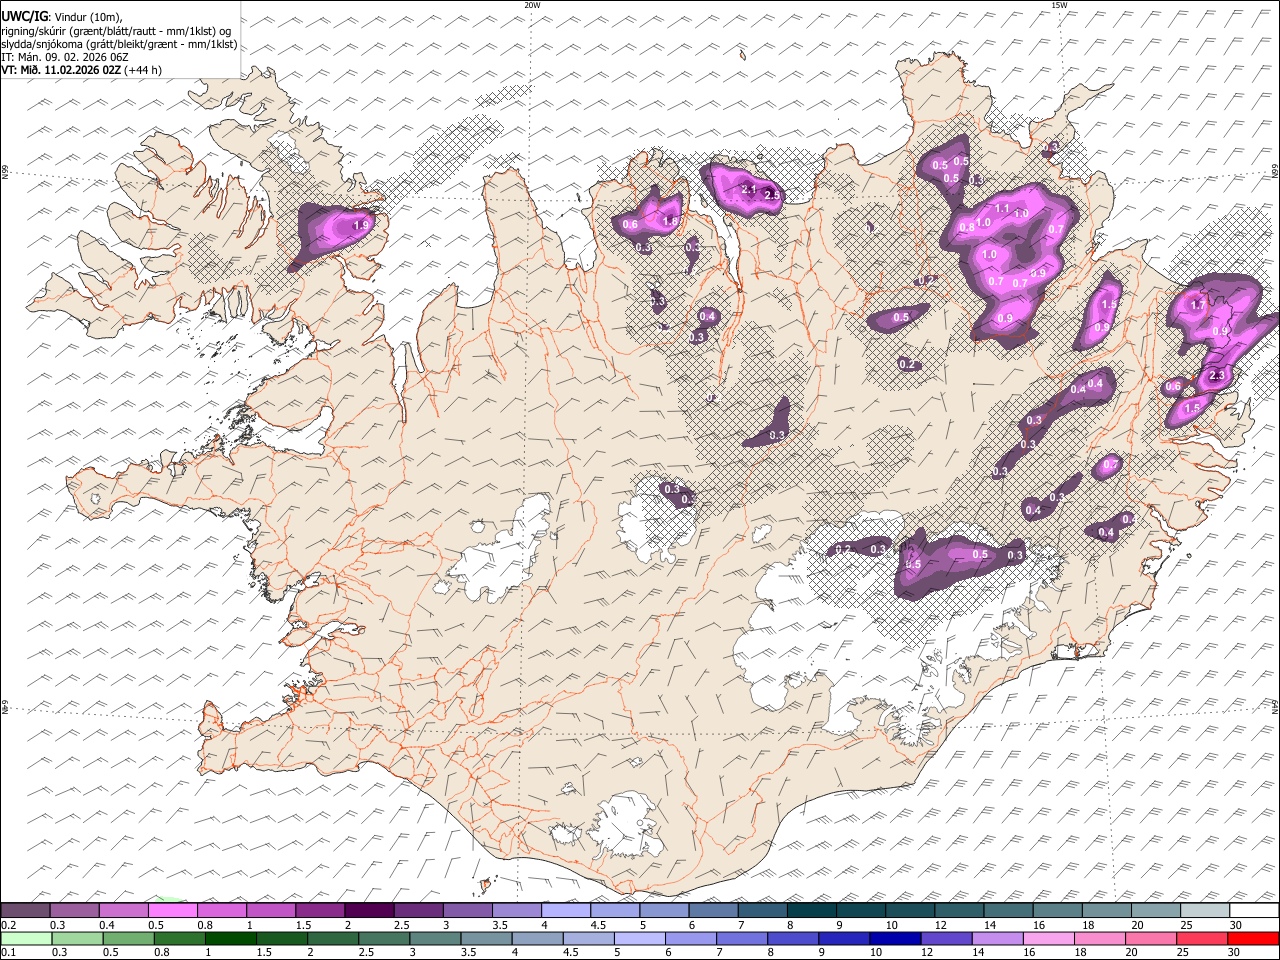Click the 'Vindur (10m)' label in the header
This screenshot has height=960, width=1280.
click(x=87, y=17)
